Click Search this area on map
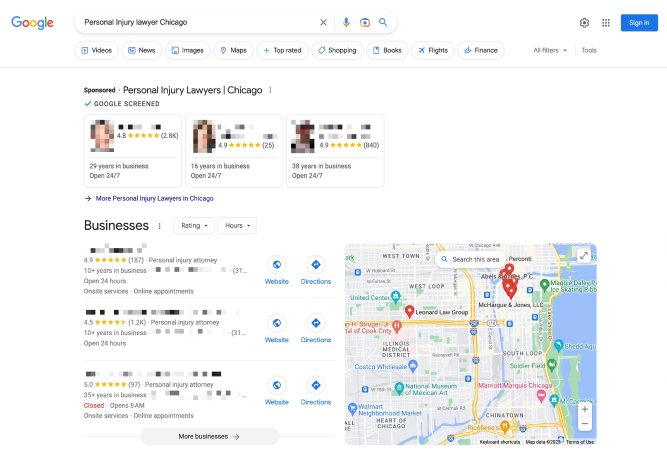 point(469,259)
